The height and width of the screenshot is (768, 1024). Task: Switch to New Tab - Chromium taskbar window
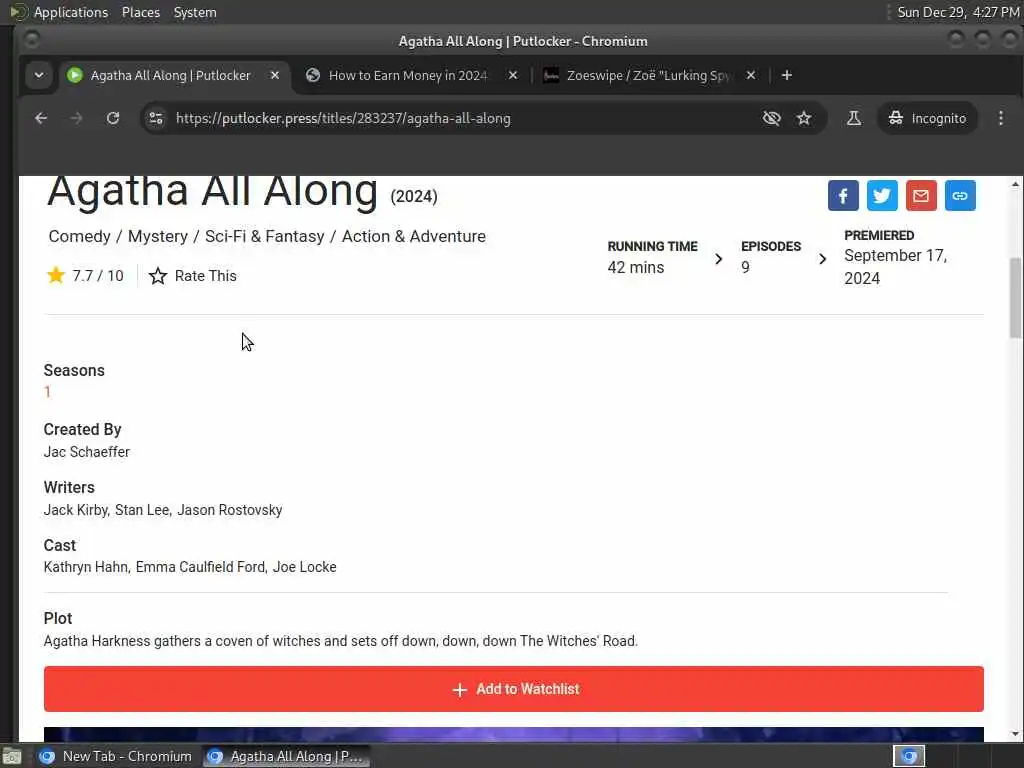tap(116, 756)
